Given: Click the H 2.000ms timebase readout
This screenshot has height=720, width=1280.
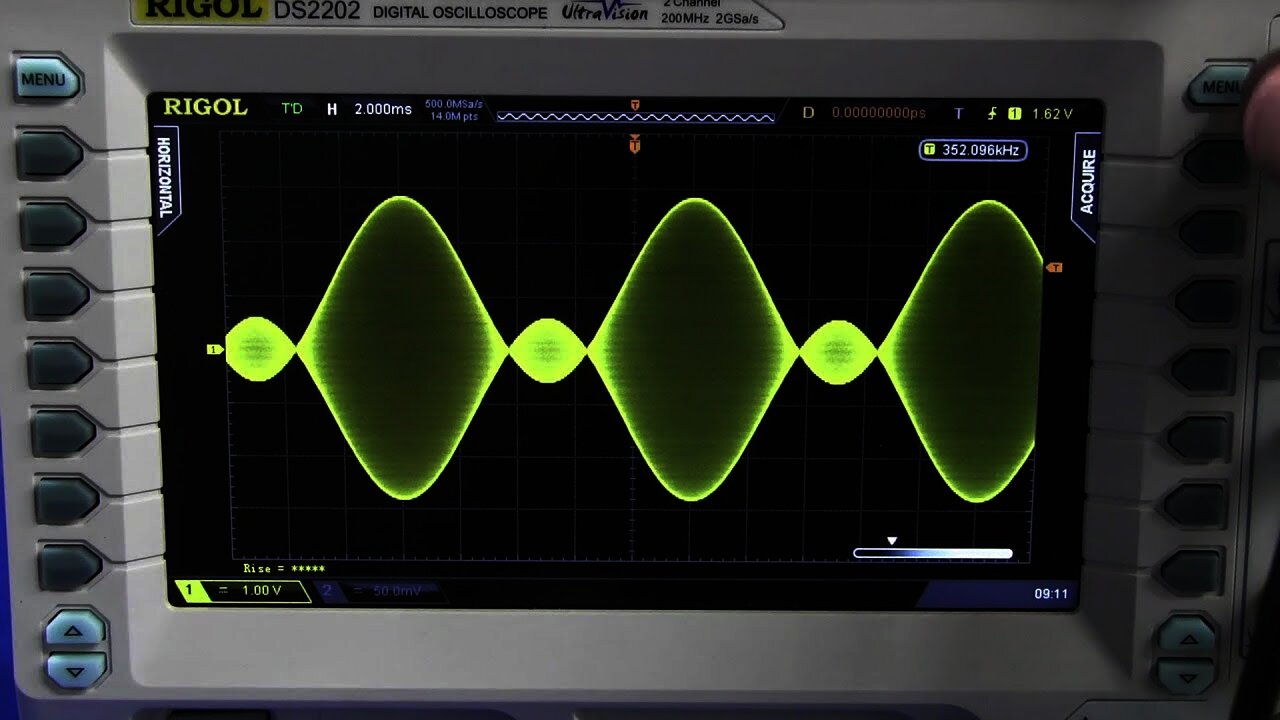Looking at the screenshot, I should pos(369,109).
